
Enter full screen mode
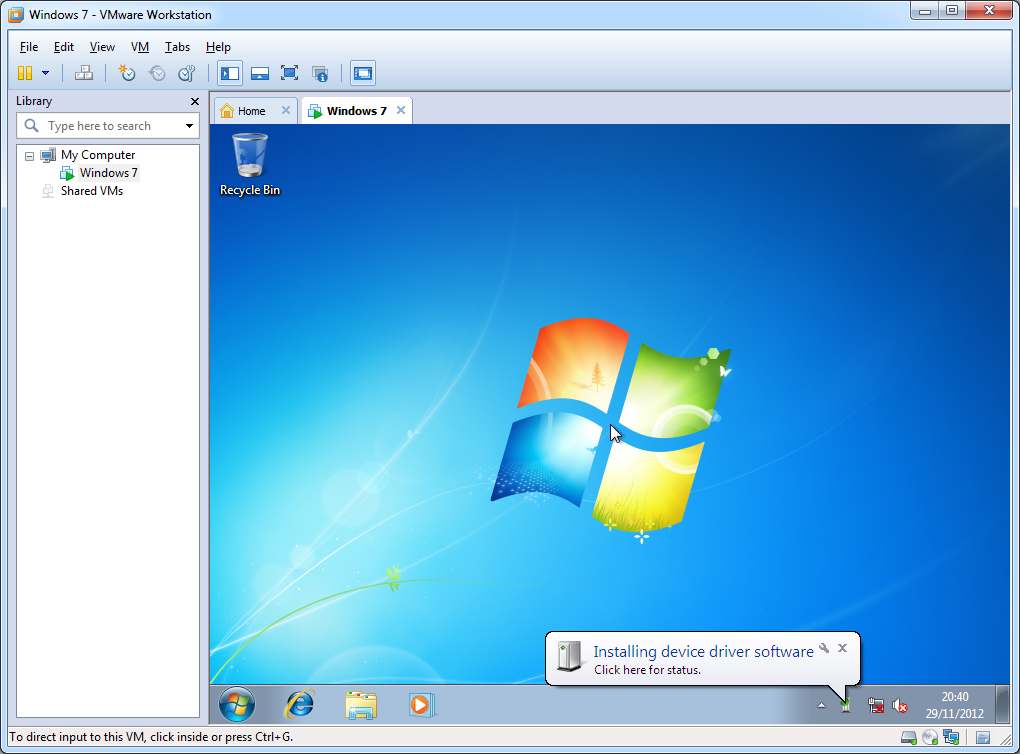290,73
